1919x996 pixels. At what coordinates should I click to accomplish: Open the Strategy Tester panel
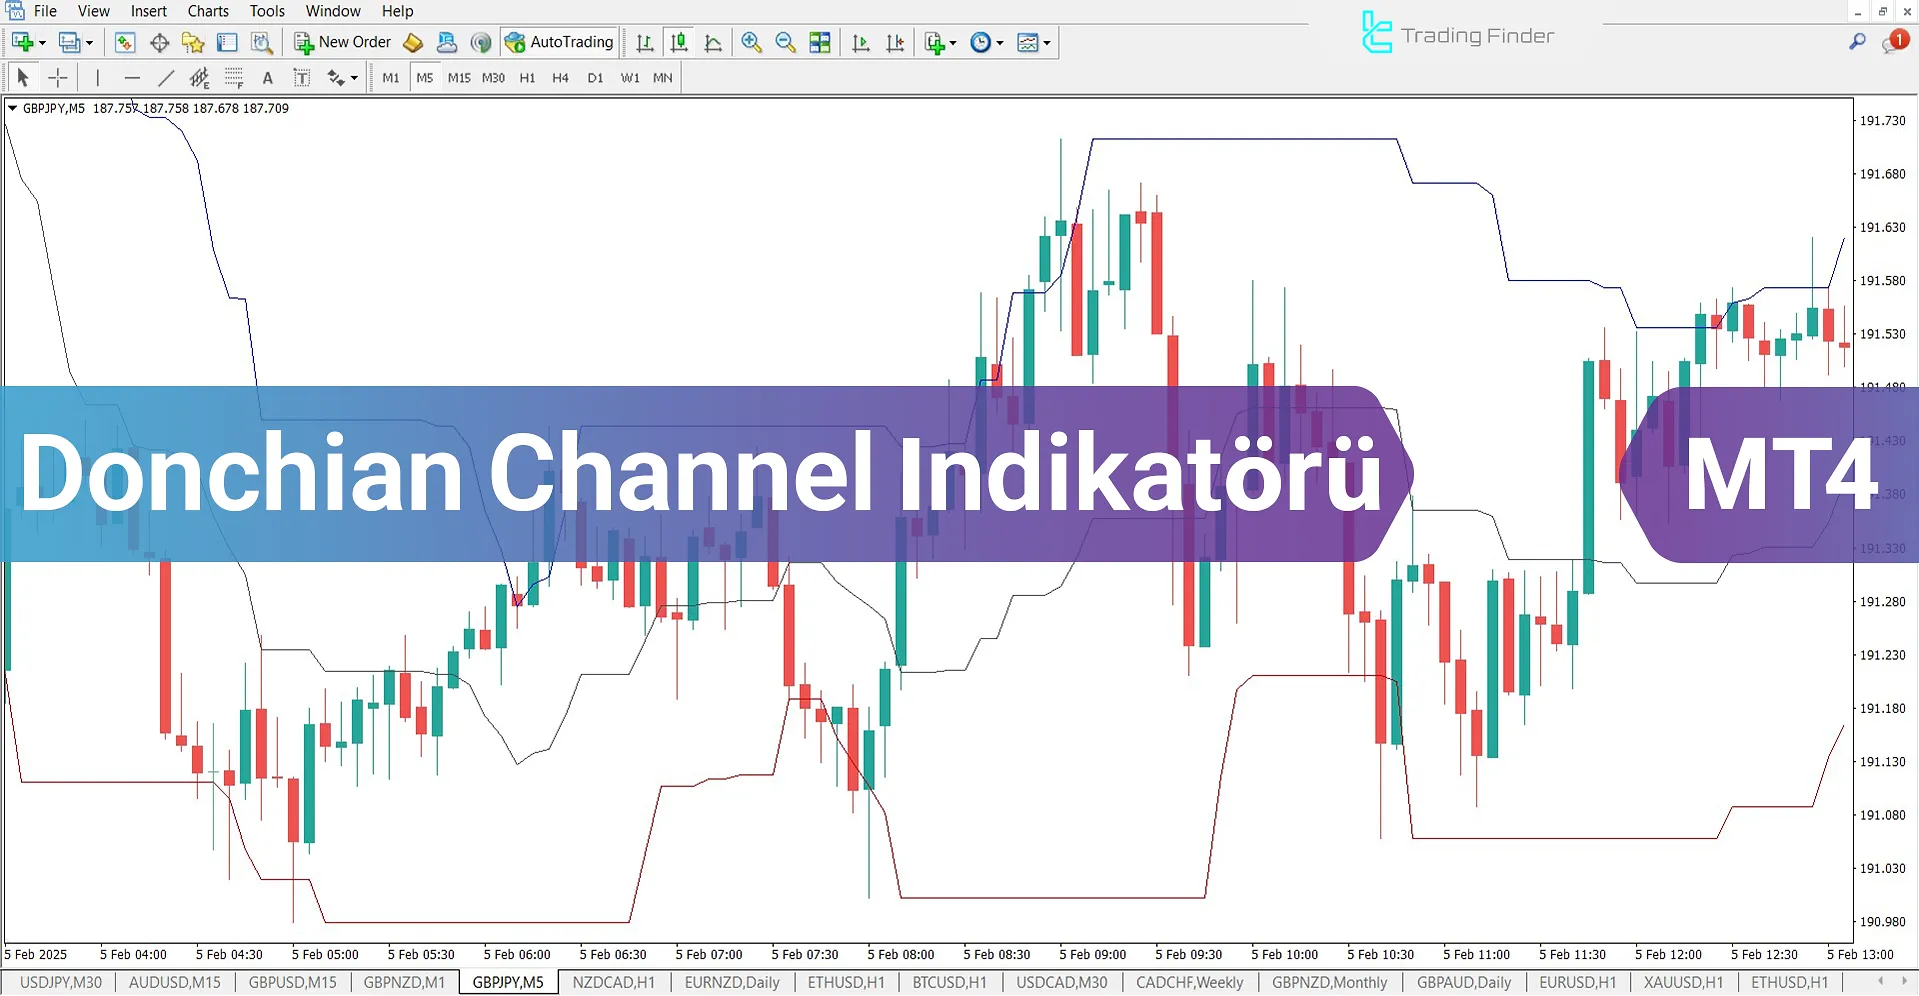(x=261, y=42)
